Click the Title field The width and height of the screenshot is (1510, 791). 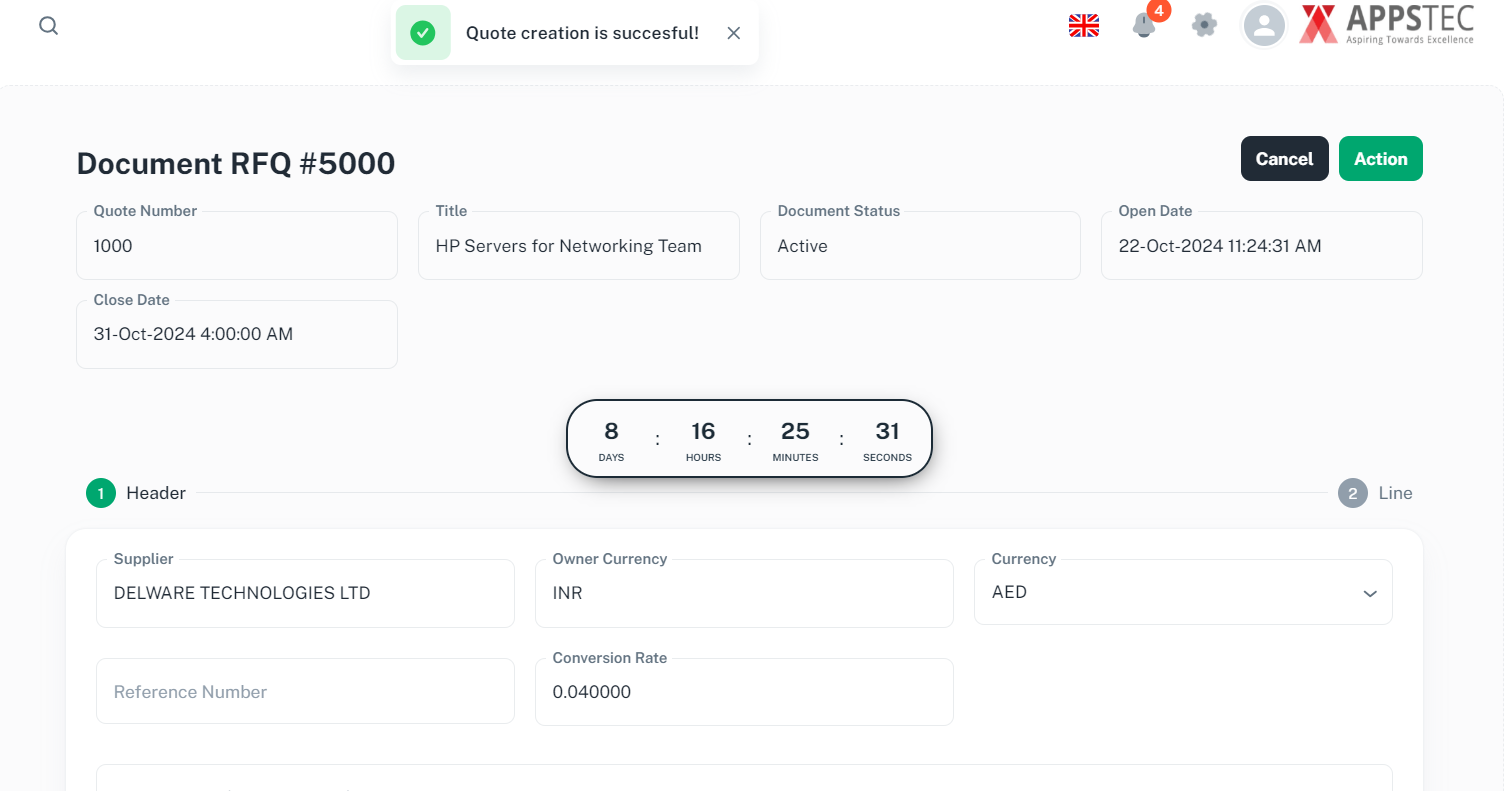point(578,246)
